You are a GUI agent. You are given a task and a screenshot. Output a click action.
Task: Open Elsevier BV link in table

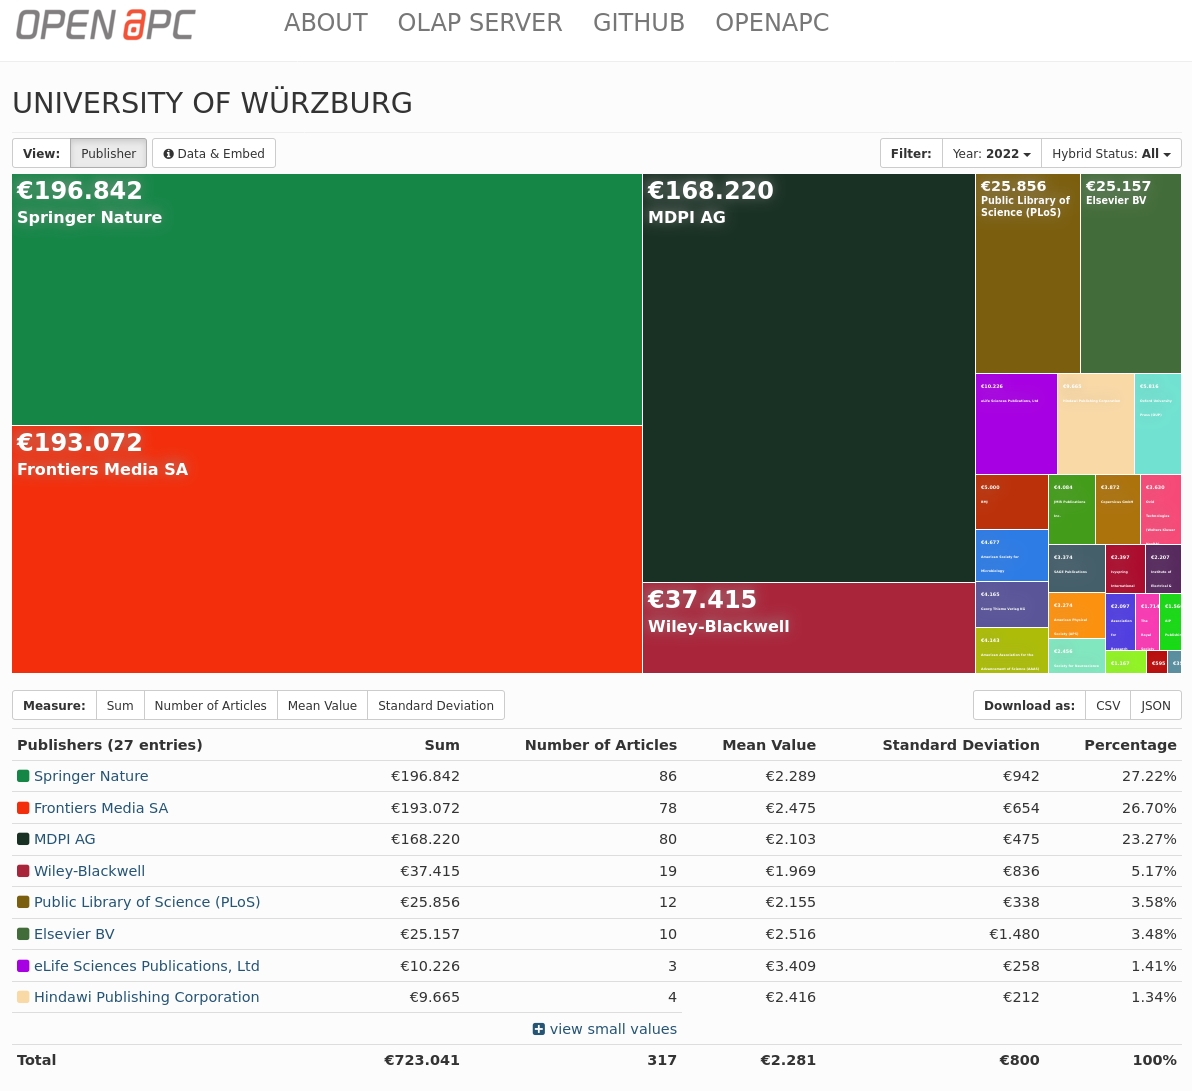click(x=74, y=934)
